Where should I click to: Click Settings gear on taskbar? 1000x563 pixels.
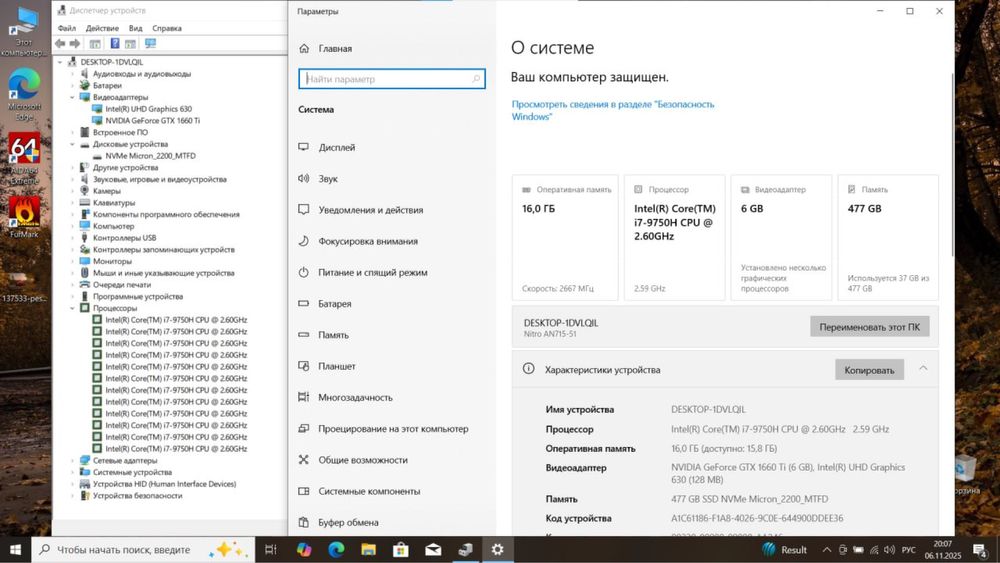click(497, 550)
